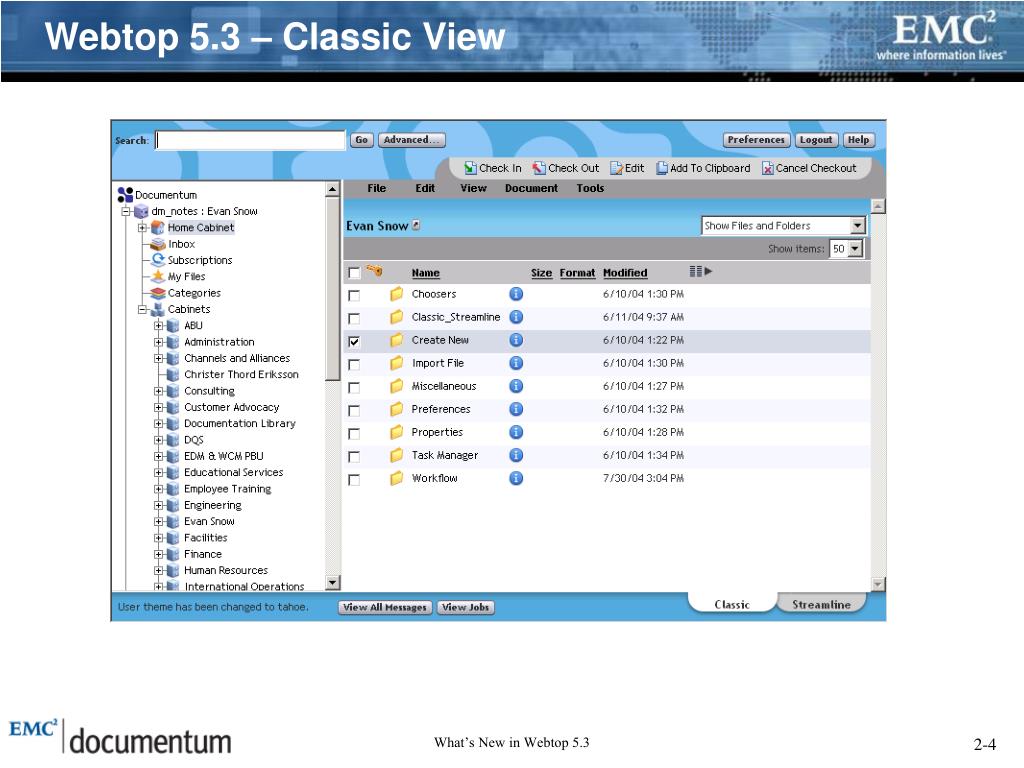The image size is (1024, 768).
Task: Open info icon for Choosers folder
Action: pyautogui.click(x=516, y=294)
